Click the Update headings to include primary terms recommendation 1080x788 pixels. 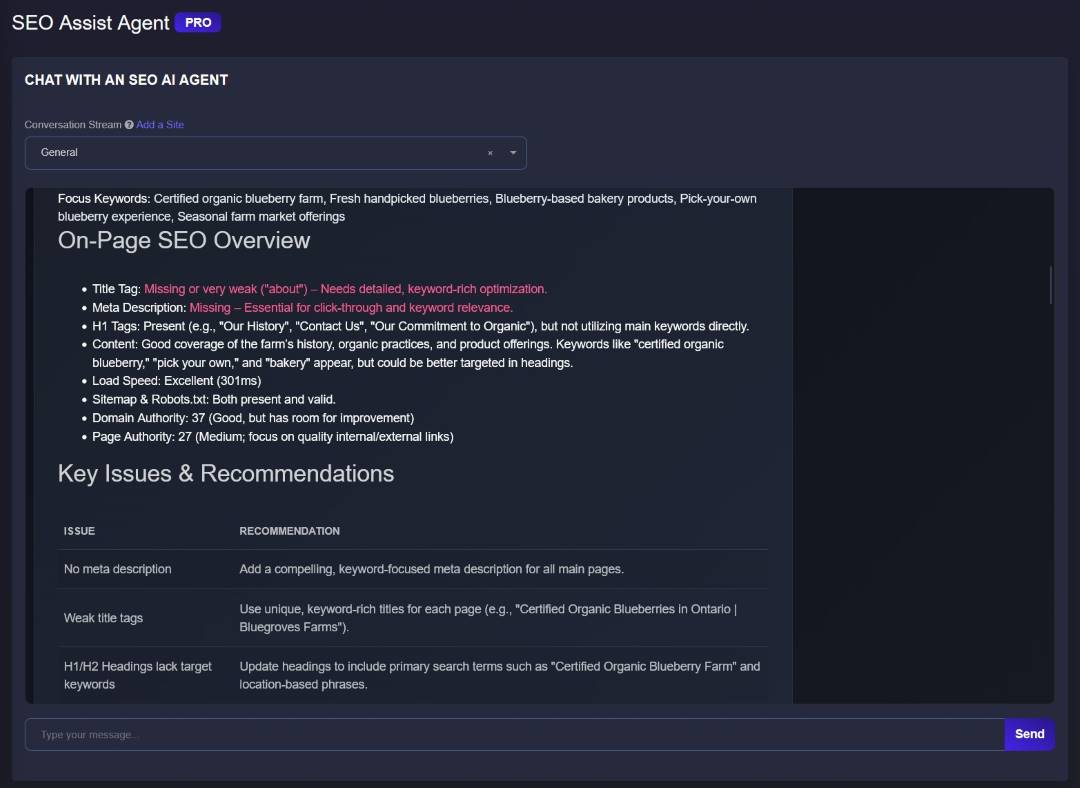pos(500,676)
